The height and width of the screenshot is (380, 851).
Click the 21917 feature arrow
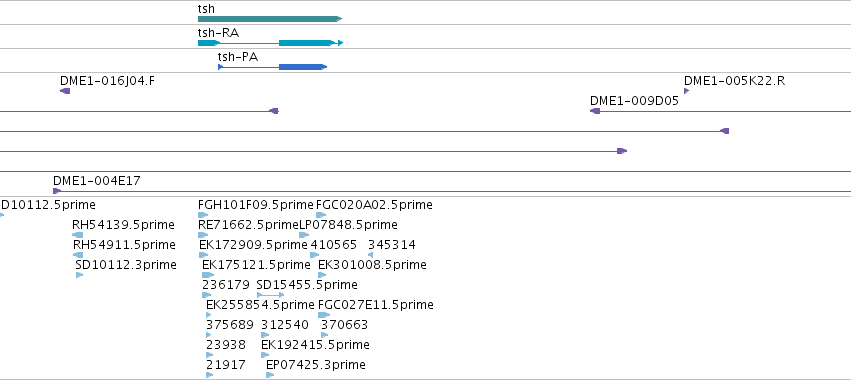[209, 375]
